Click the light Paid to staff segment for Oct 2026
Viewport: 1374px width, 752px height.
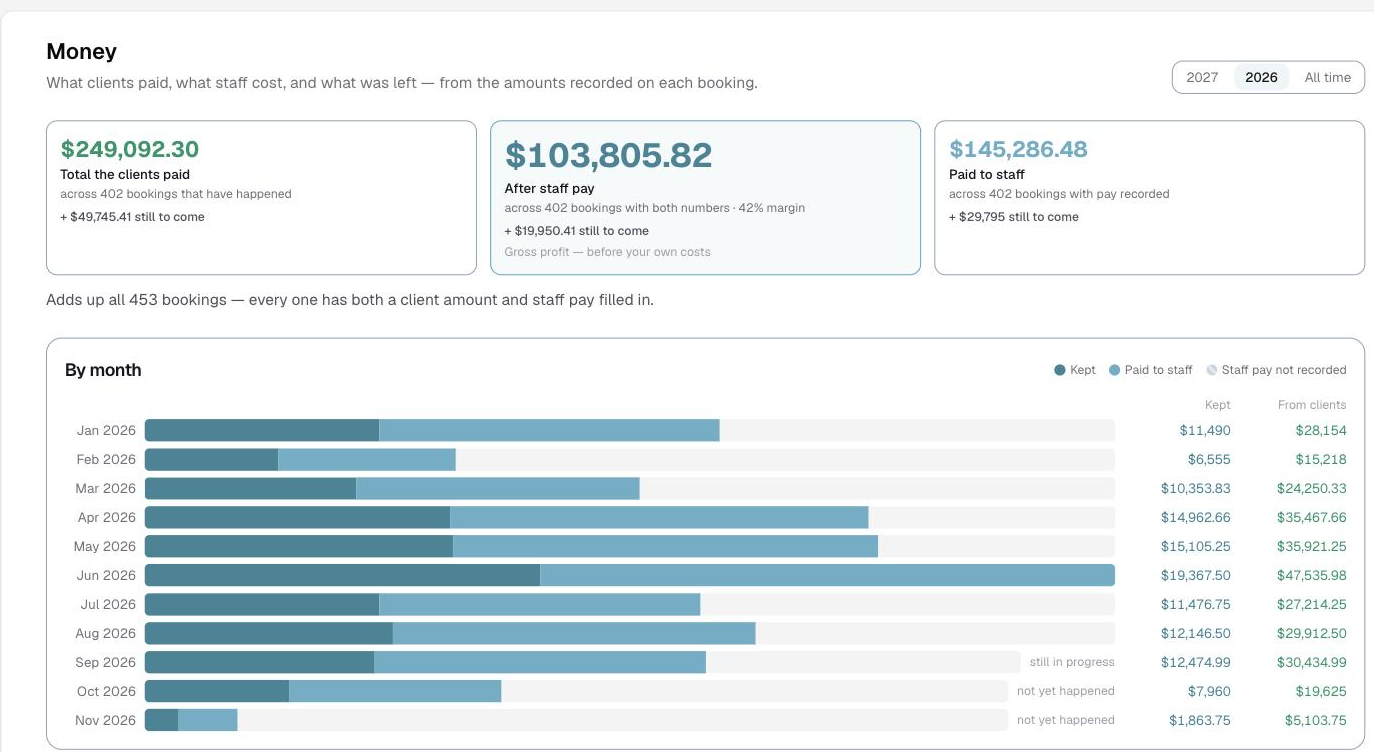tap(395, 691)
